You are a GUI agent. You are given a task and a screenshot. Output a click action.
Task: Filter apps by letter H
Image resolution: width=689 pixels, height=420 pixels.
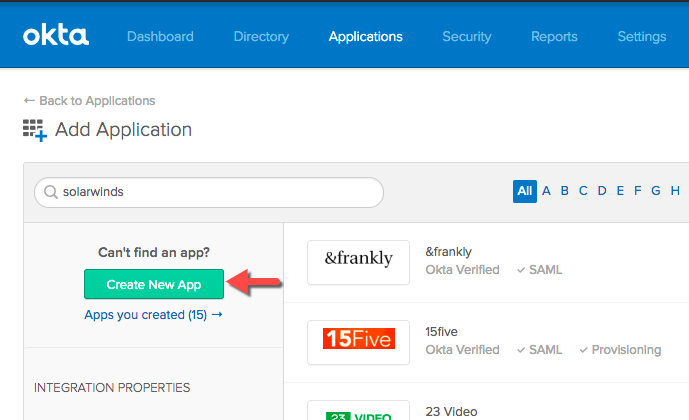[x=675, y=191]
